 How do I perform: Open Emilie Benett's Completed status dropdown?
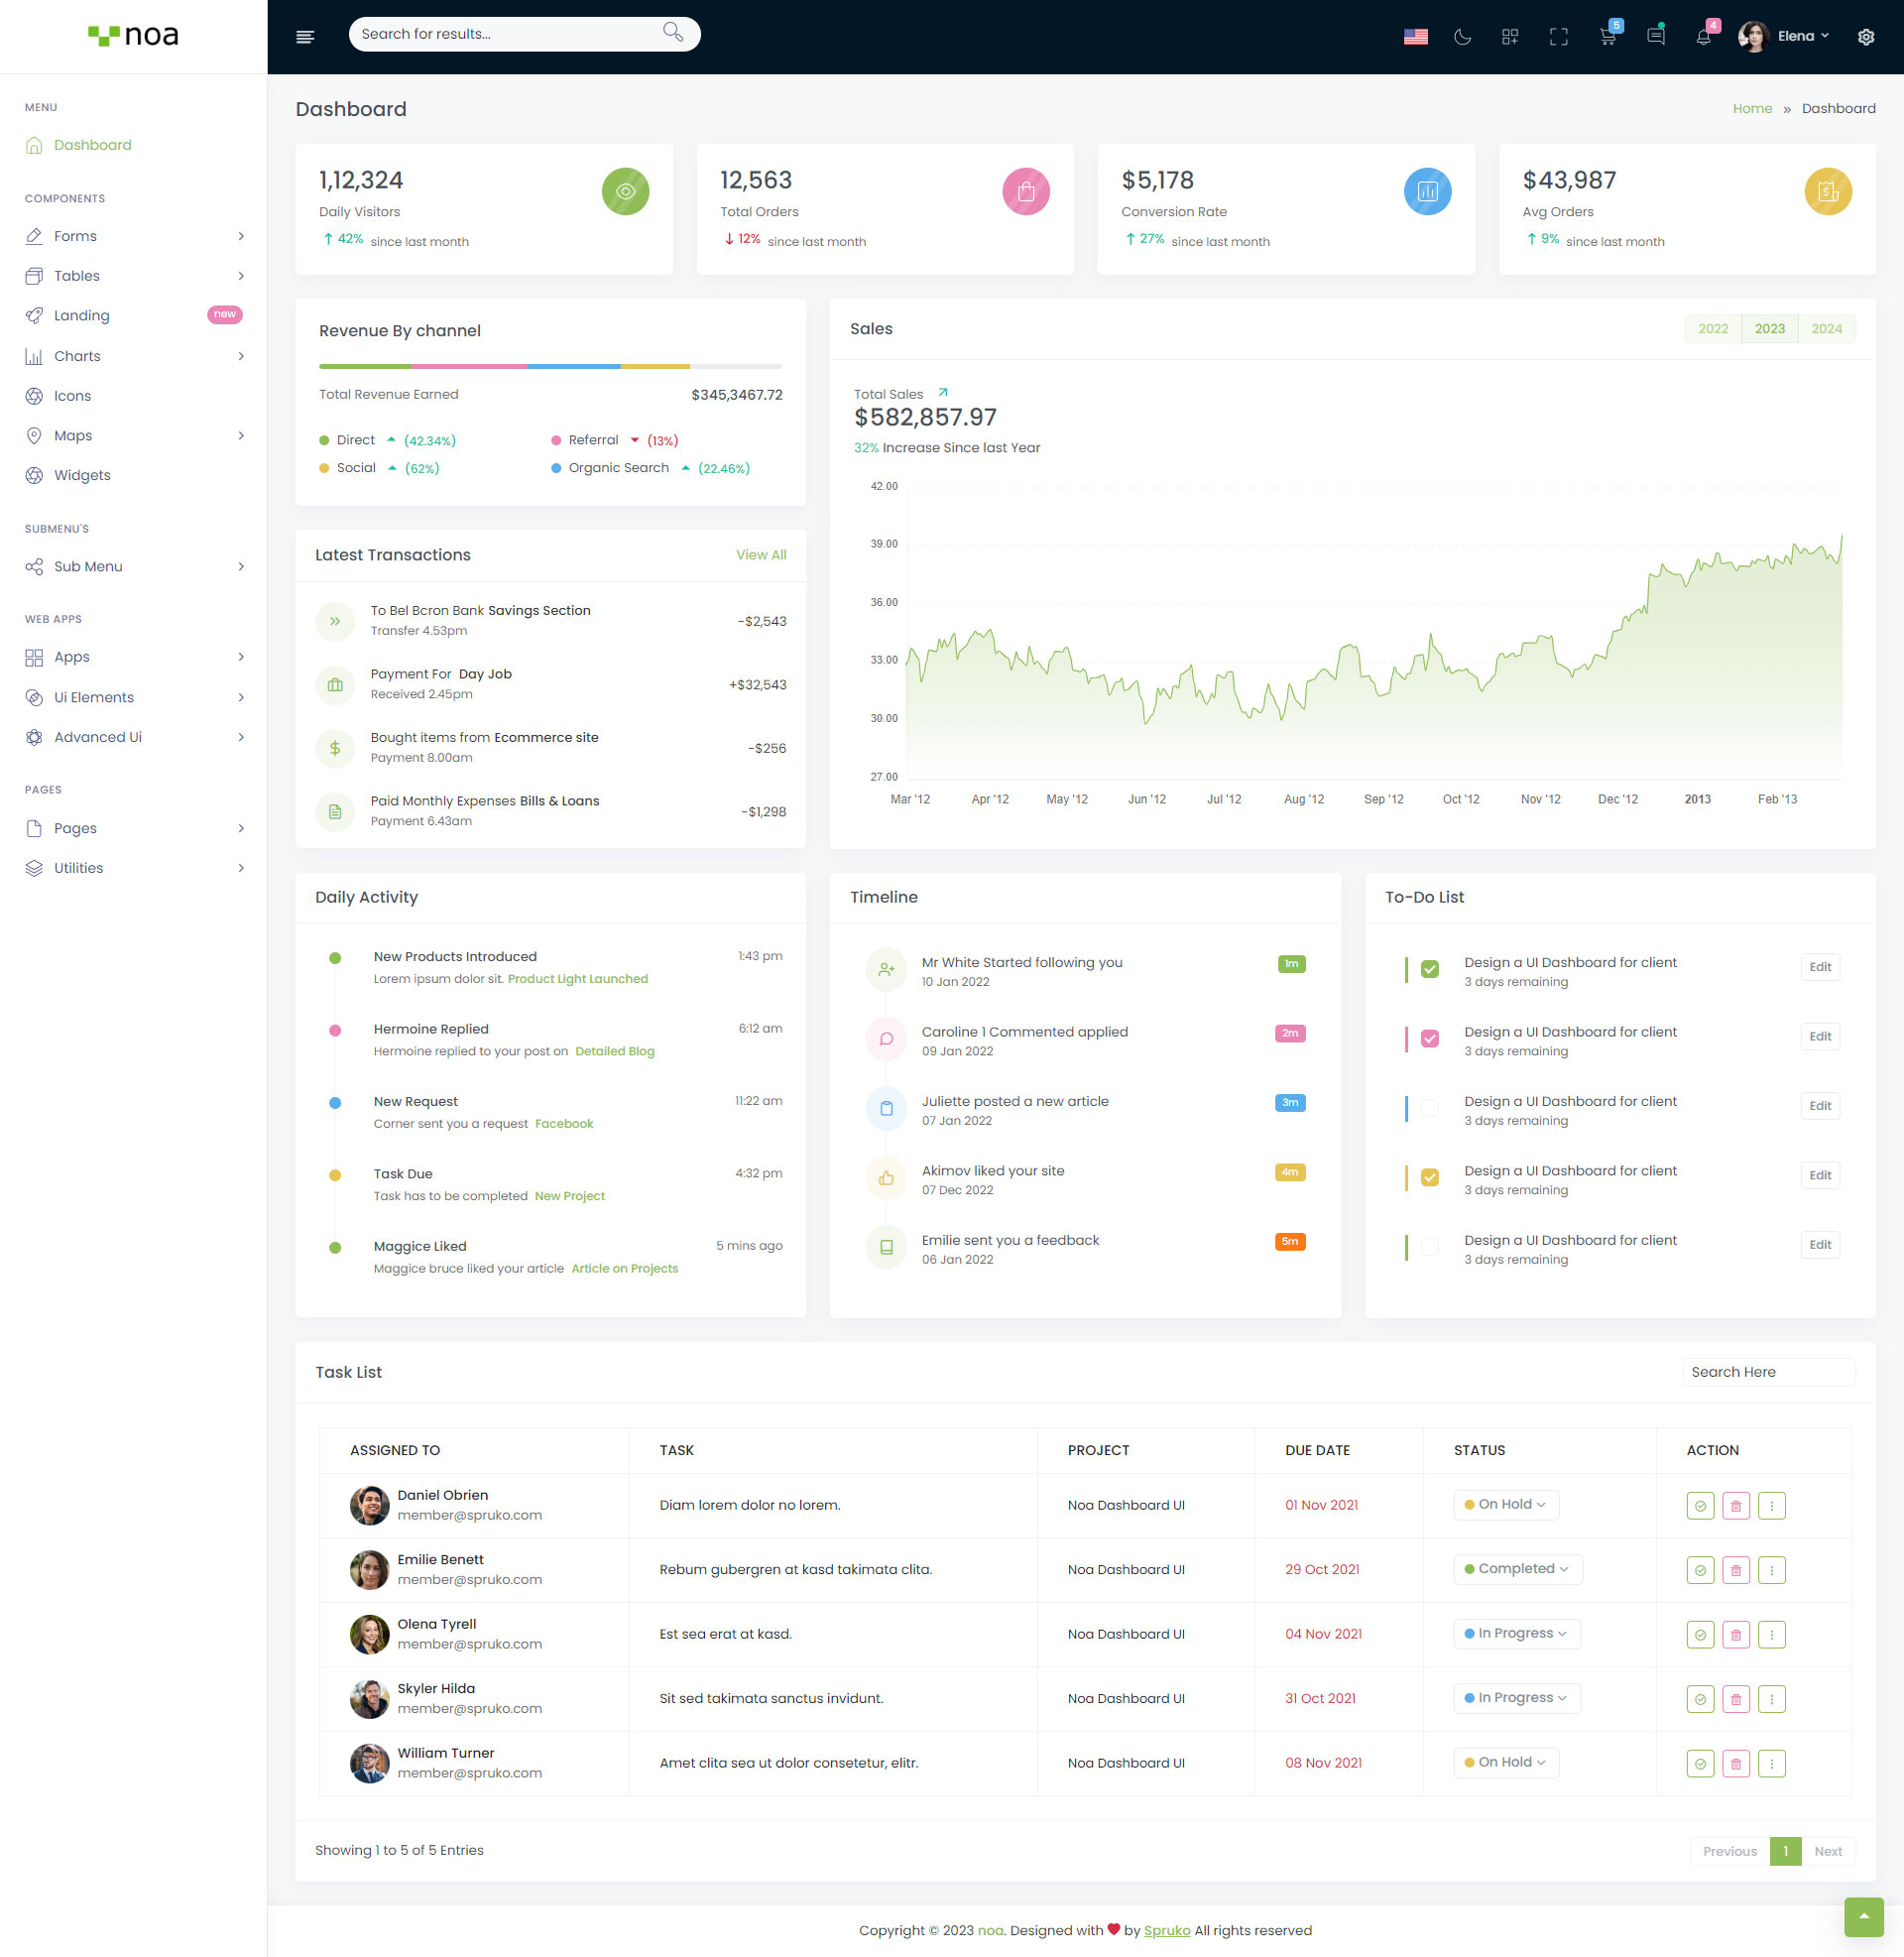pyautogui.click(x=1517, y=1569)
